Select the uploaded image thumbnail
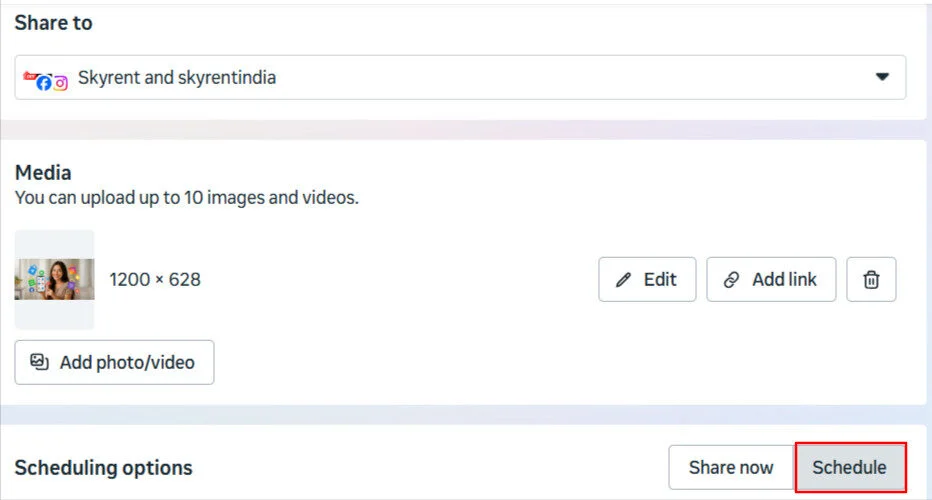The width and height of the screenshot is (932, 500). click(x=54, y=280)
